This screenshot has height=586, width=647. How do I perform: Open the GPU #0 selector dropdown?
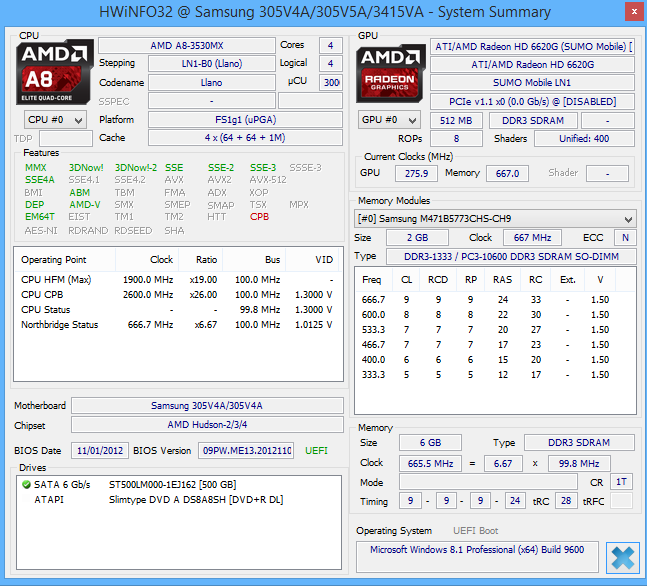tap(389, 120)
